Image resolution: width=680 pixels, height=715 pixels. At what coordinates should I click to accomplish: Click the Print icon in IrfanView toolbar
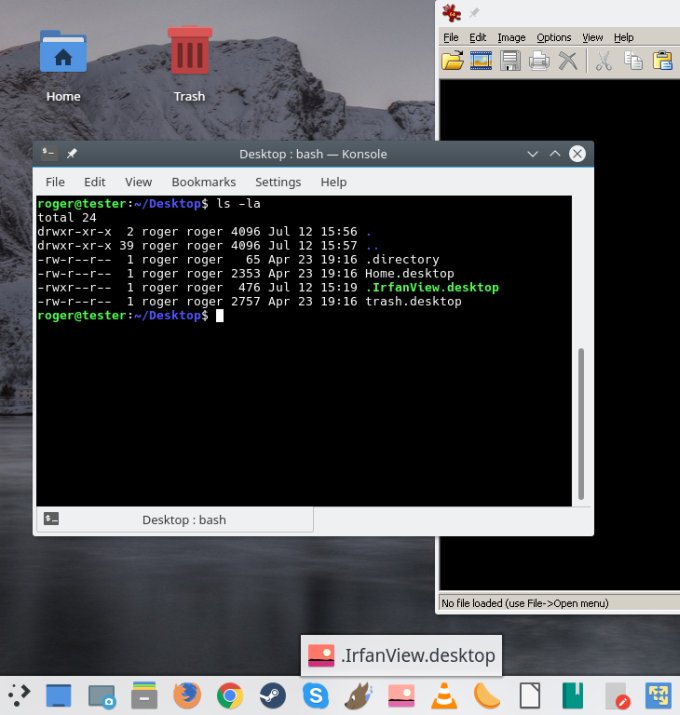(539, 61)
